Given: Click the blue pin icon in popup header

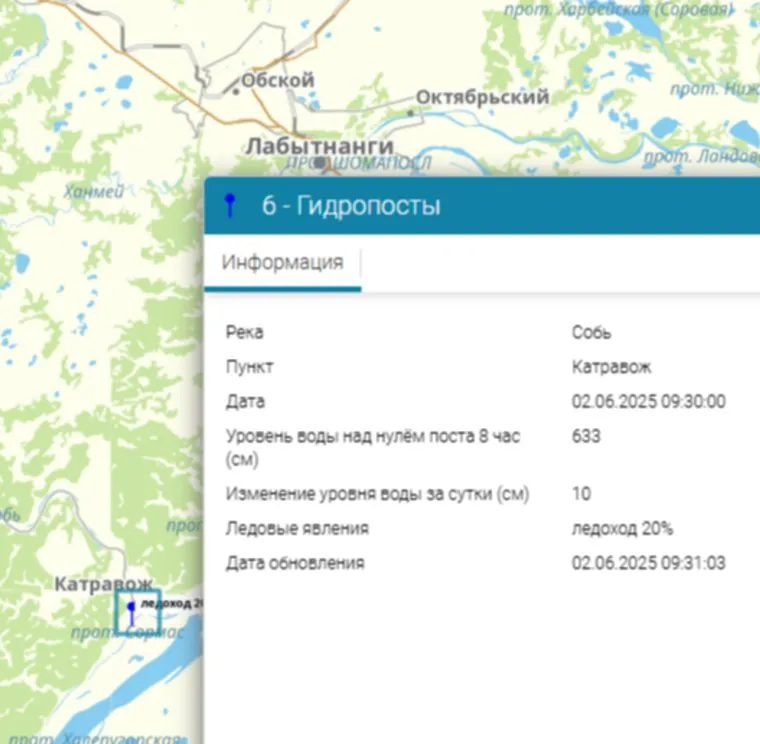Looking at the screenshot, I should (x=230, y=206).
